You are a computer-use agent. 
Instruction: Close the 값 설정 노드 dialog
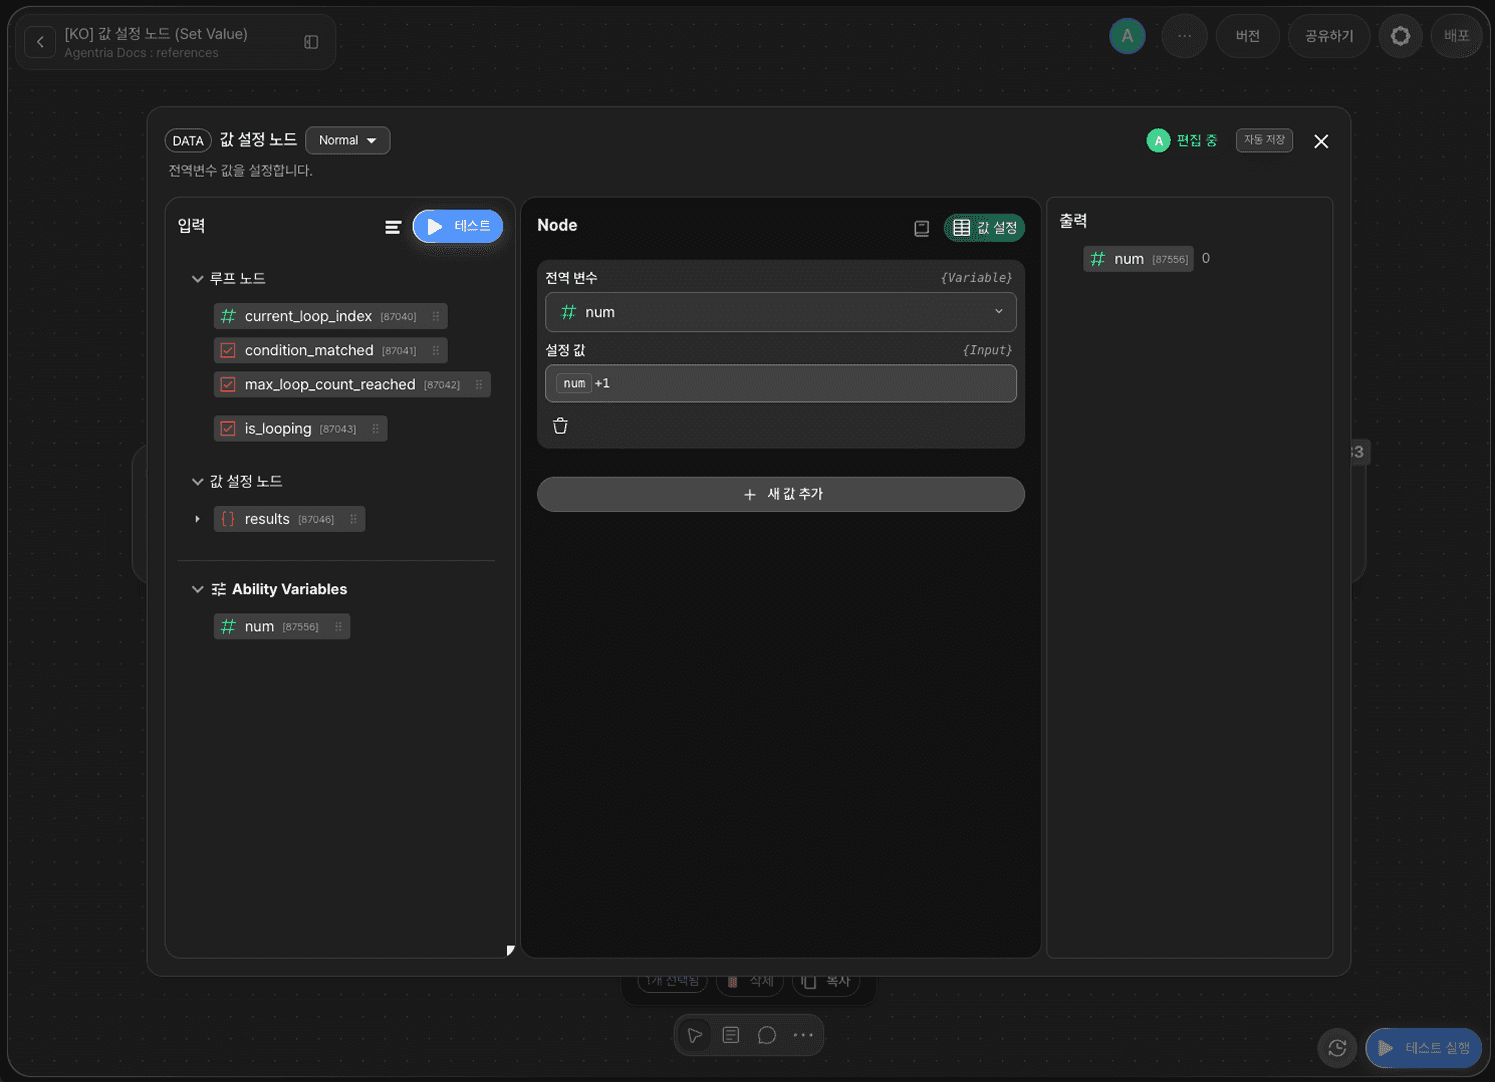tap(1321, 141)
